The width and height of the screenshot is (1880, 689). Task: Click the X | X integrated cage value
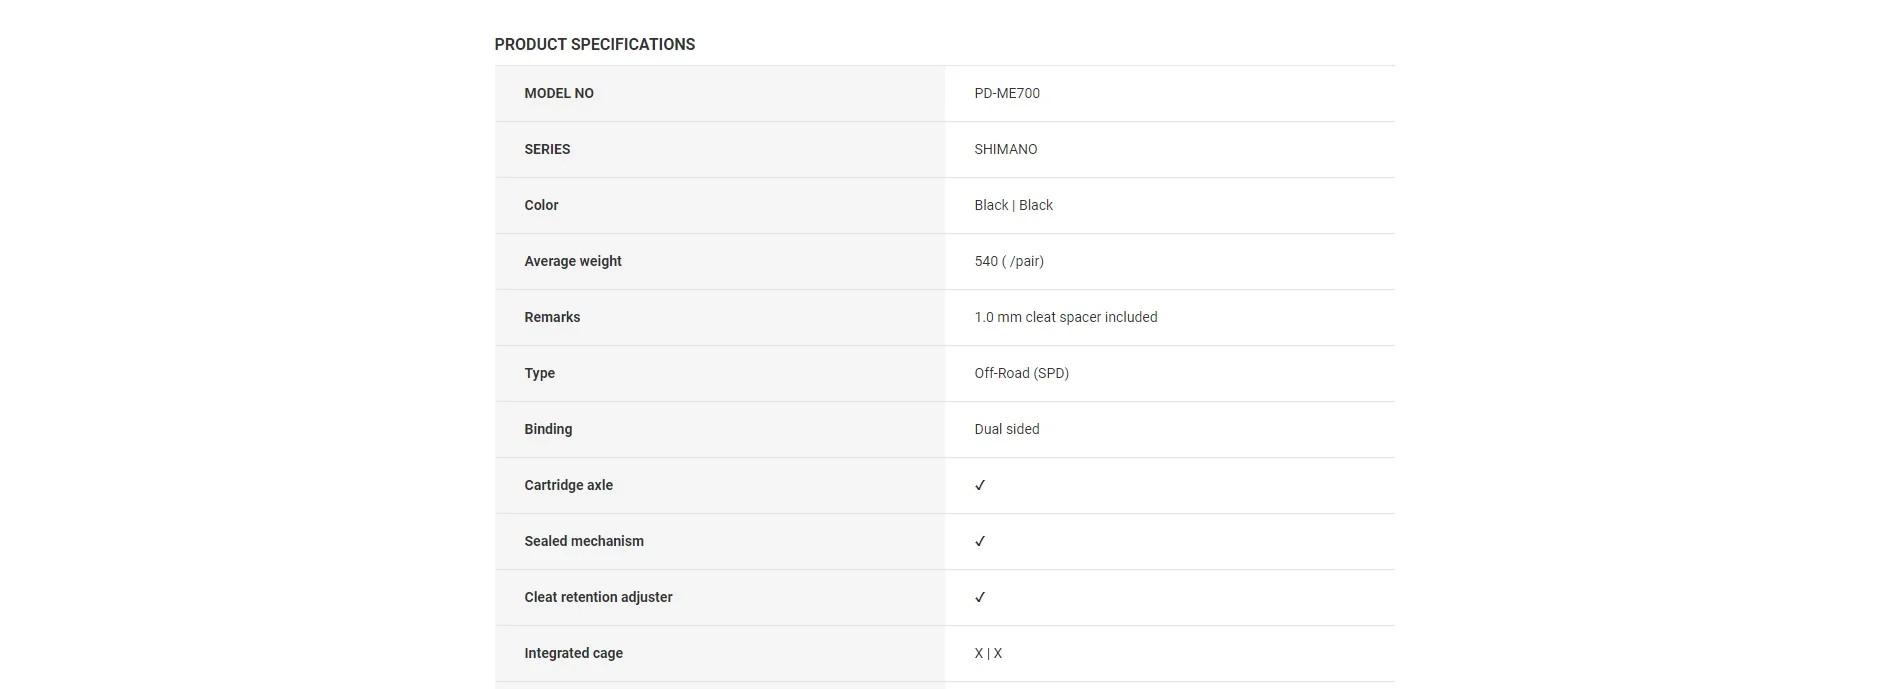988,653
